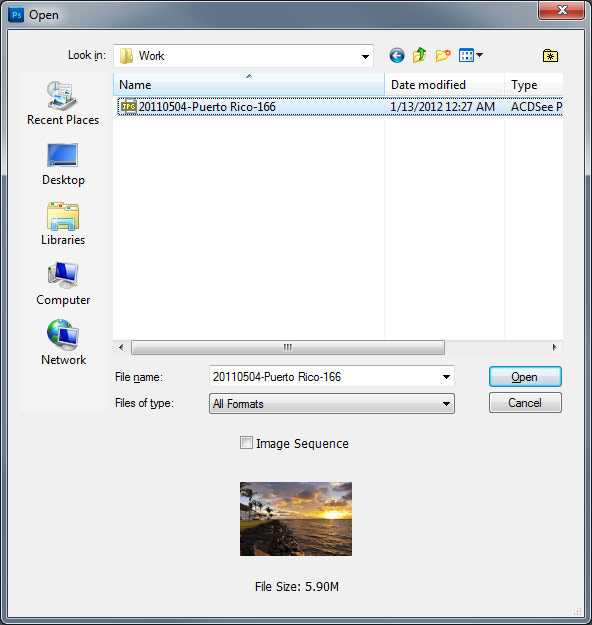Expand the File name dropdown arrow

tap(446, 377)
